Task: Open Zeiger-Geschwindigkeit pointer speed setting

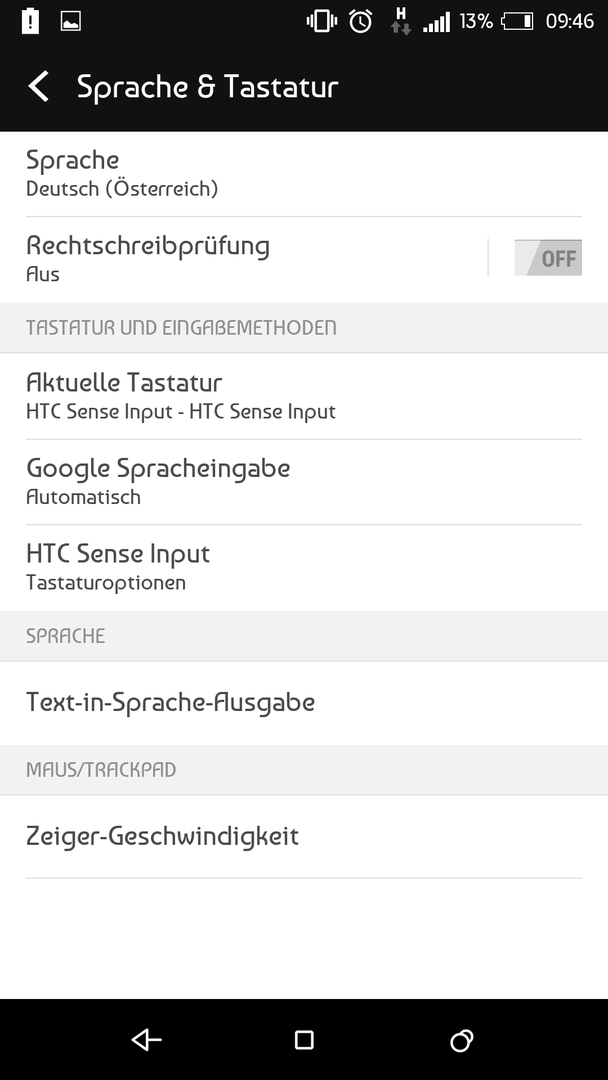Action: (x=304, y=836)
